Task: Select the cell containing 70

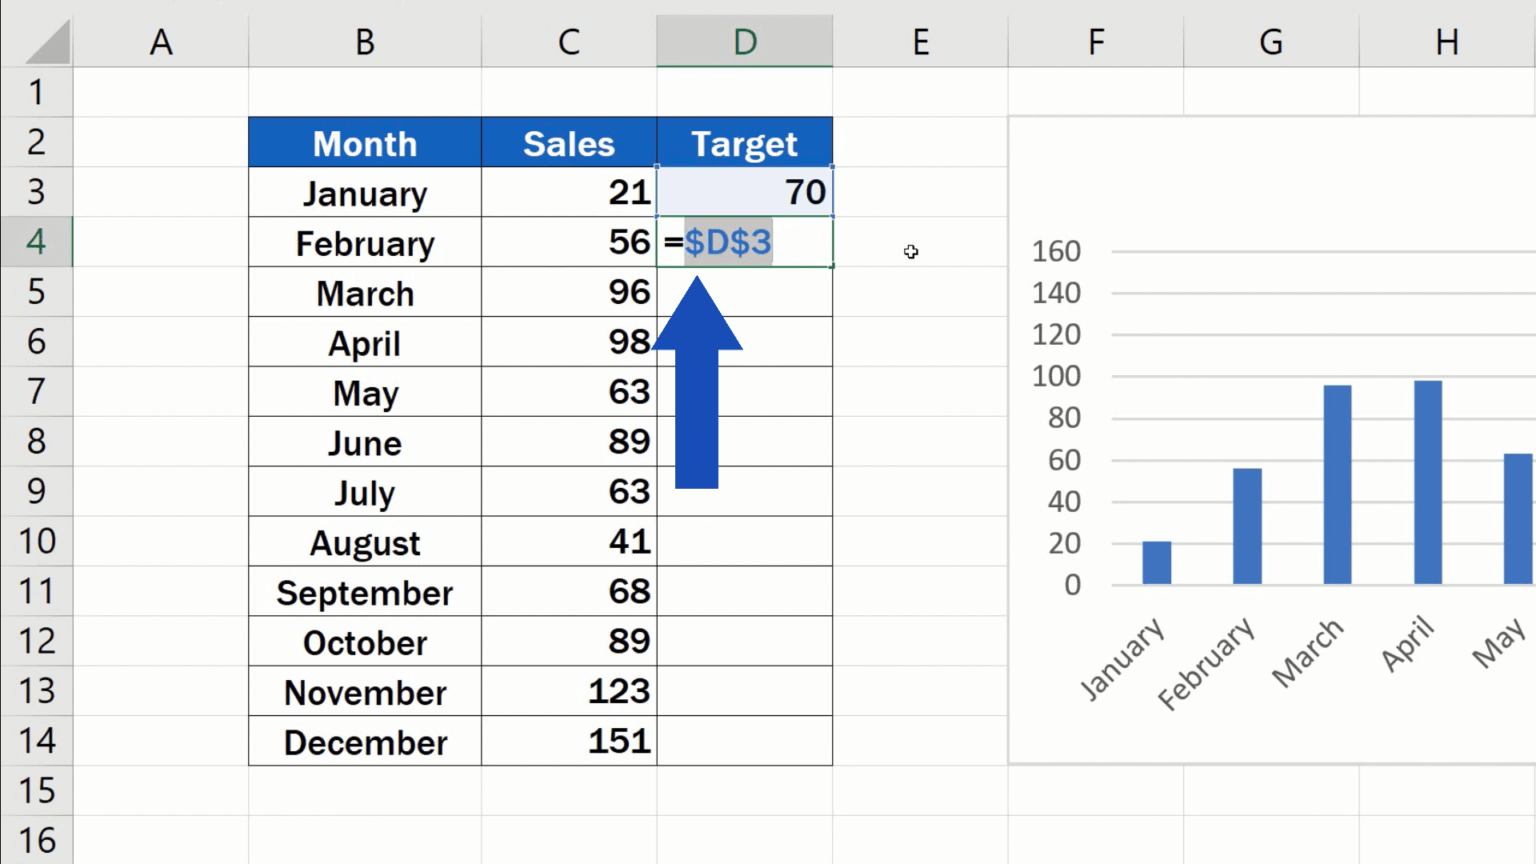Action: coord(744,192)
